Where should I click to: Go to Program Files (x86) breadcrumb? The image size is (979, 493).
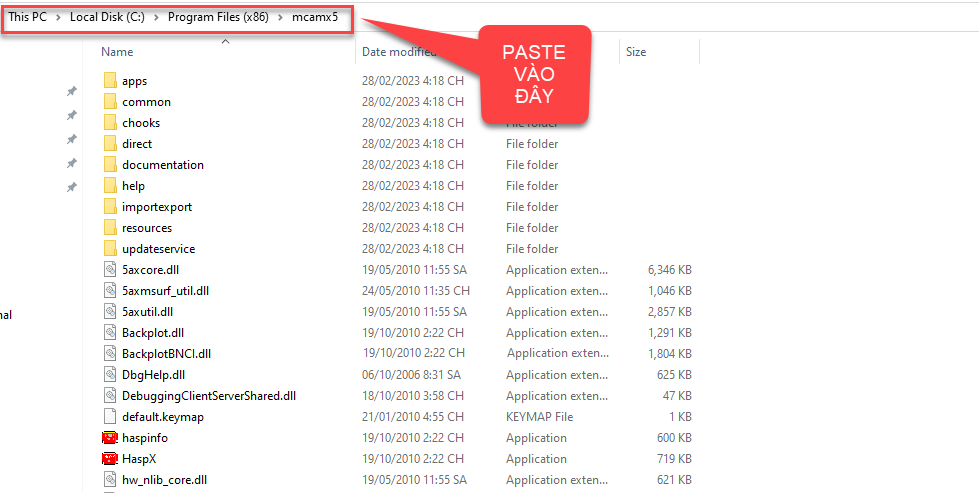pos(219,17)
